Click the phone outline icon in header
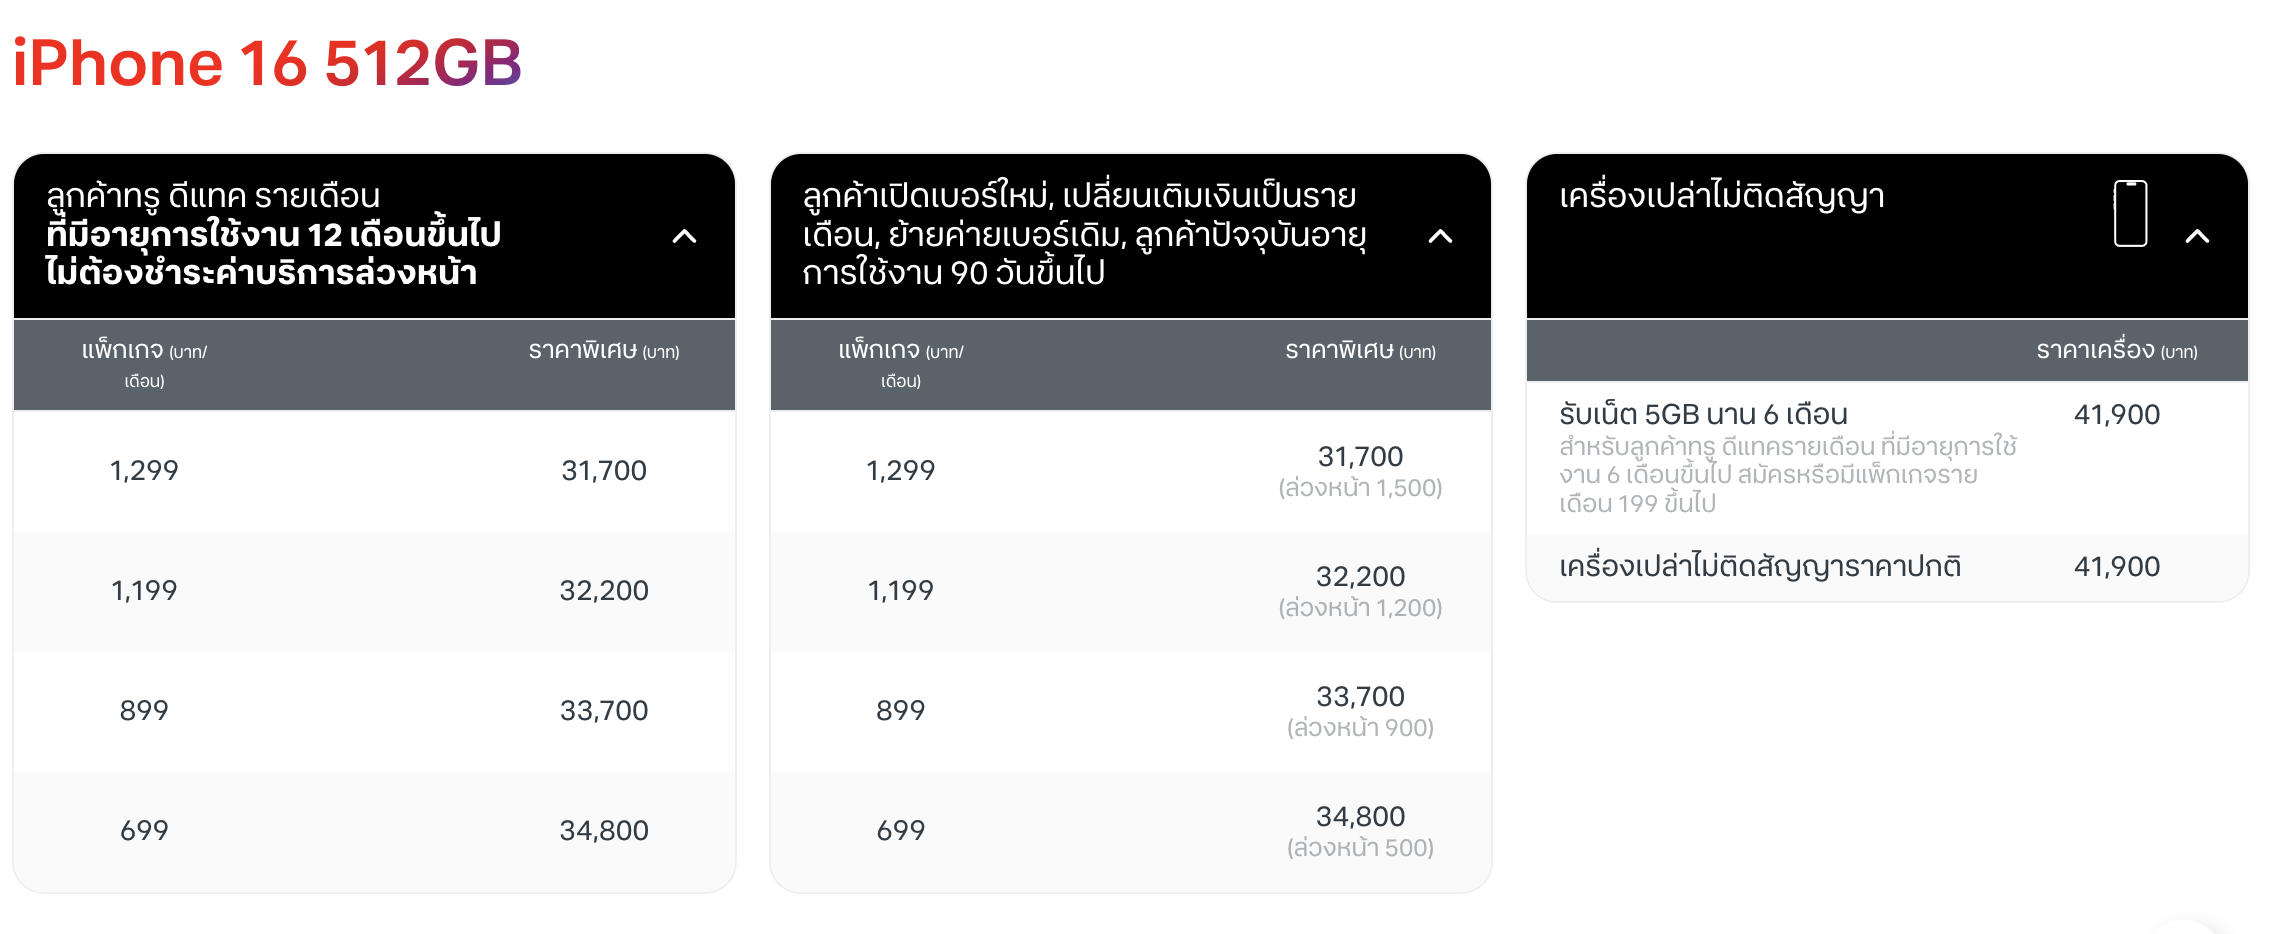 pyautogui.click(x=2130, y=213)
